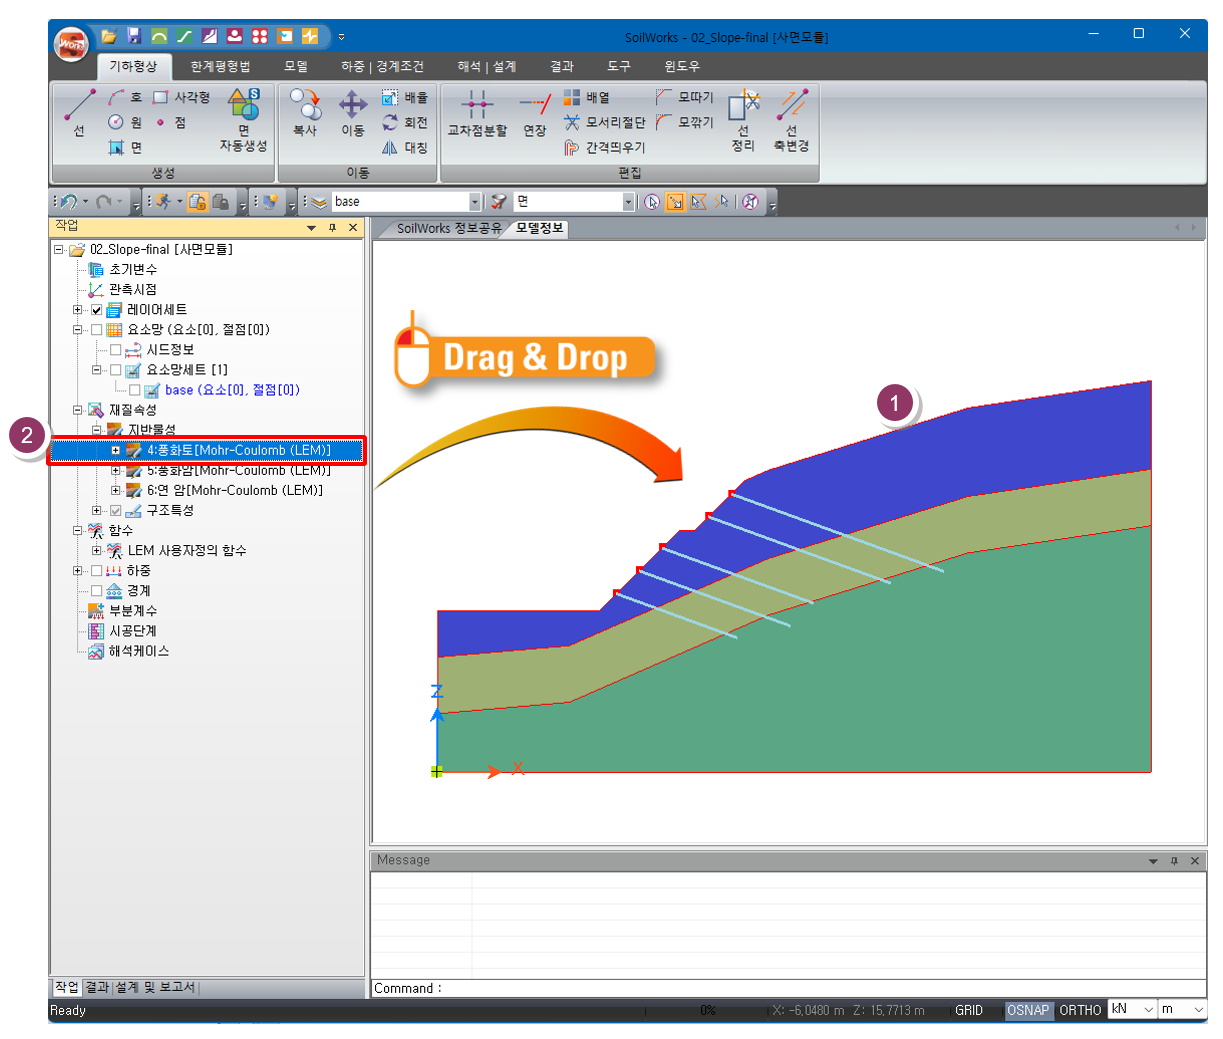Switch to 결과 bottom panel tab
The image size is (1223, 1039).
[x=97, y=987]
